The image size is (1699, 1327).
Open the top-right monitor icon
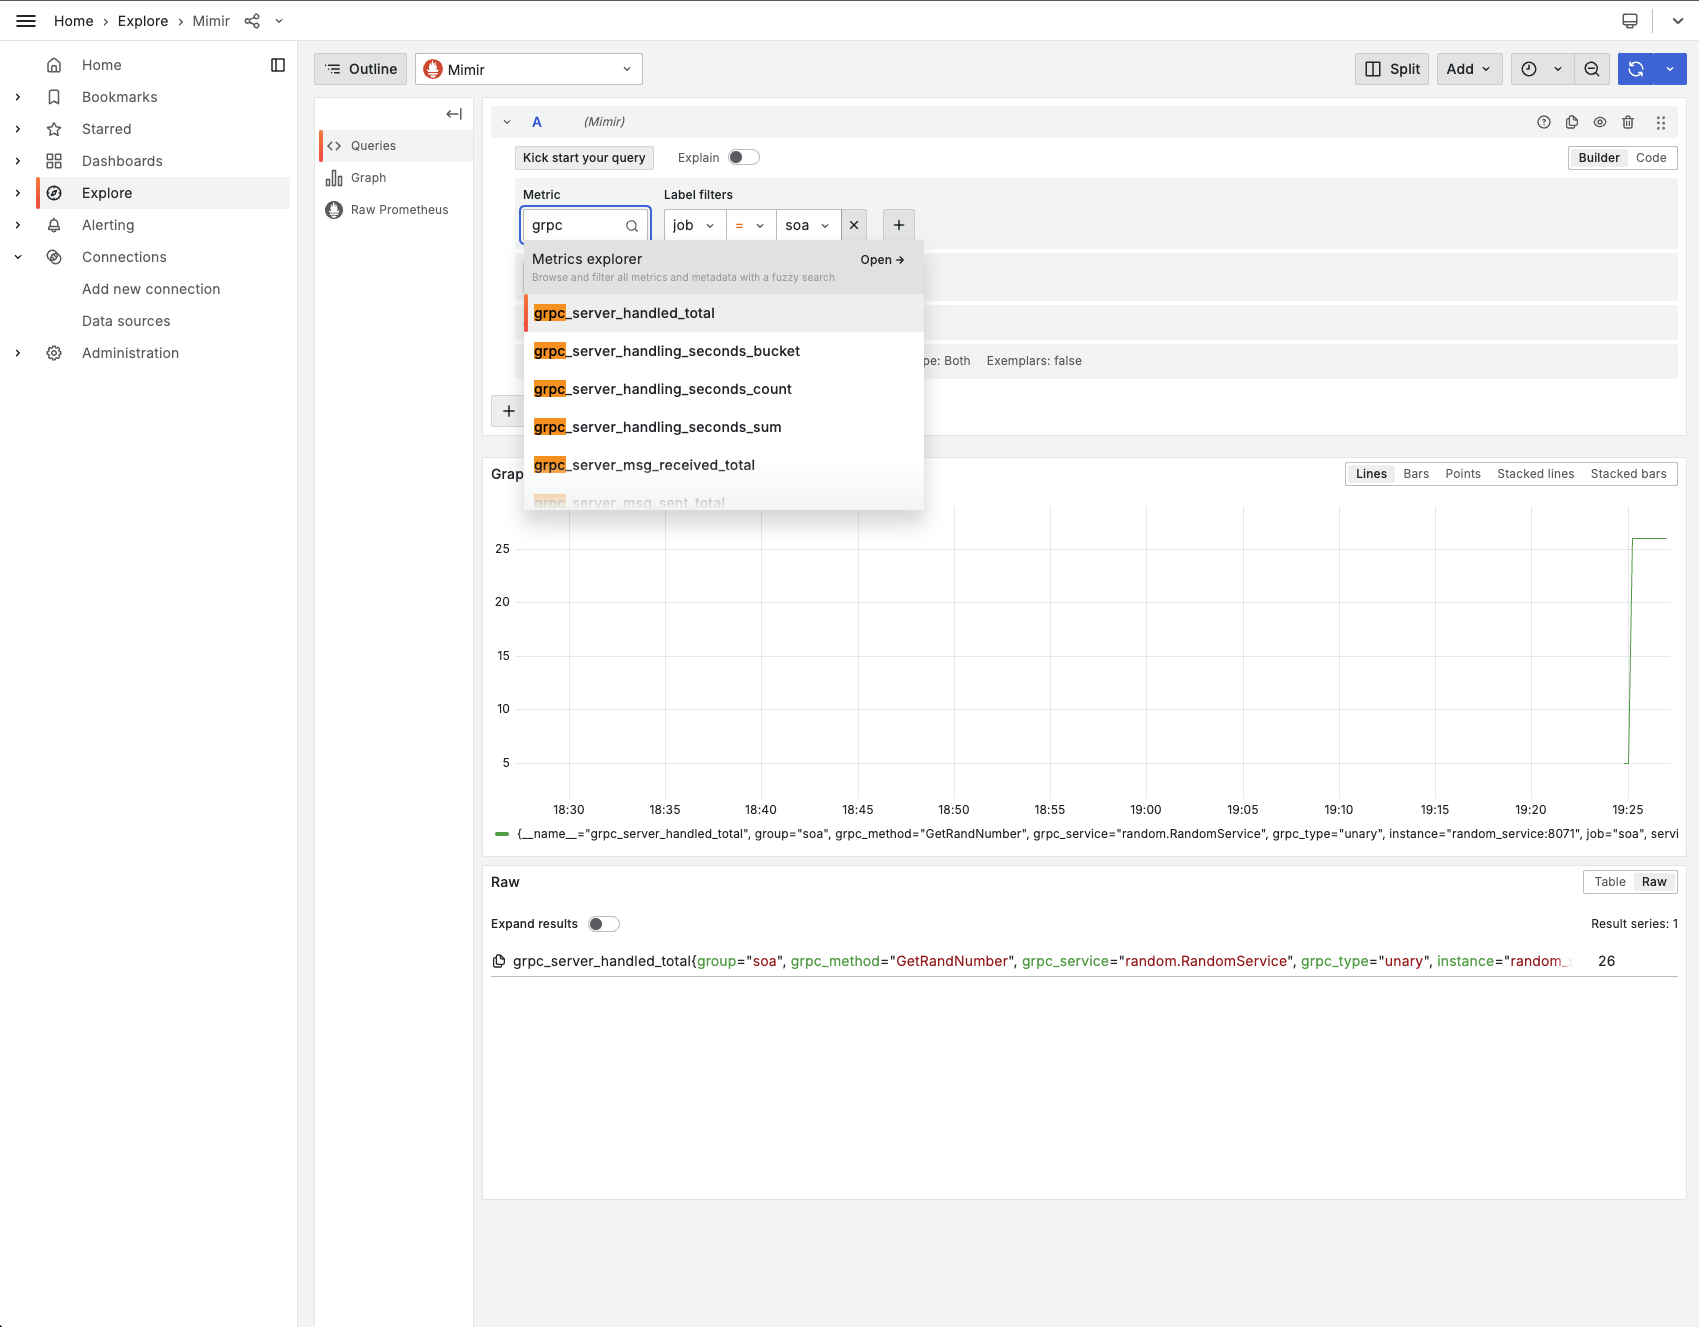1630,21
